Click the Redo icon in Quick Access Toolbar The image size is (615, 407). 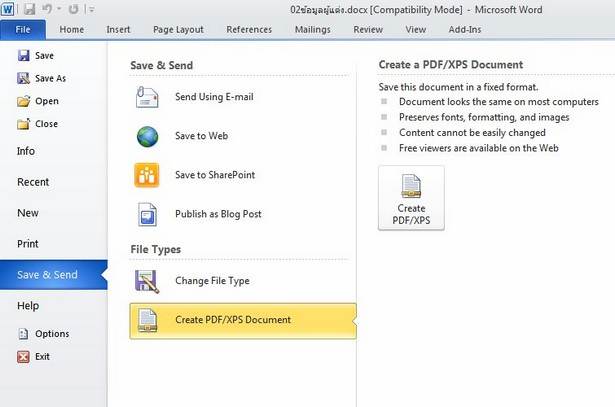click(73, 9)
